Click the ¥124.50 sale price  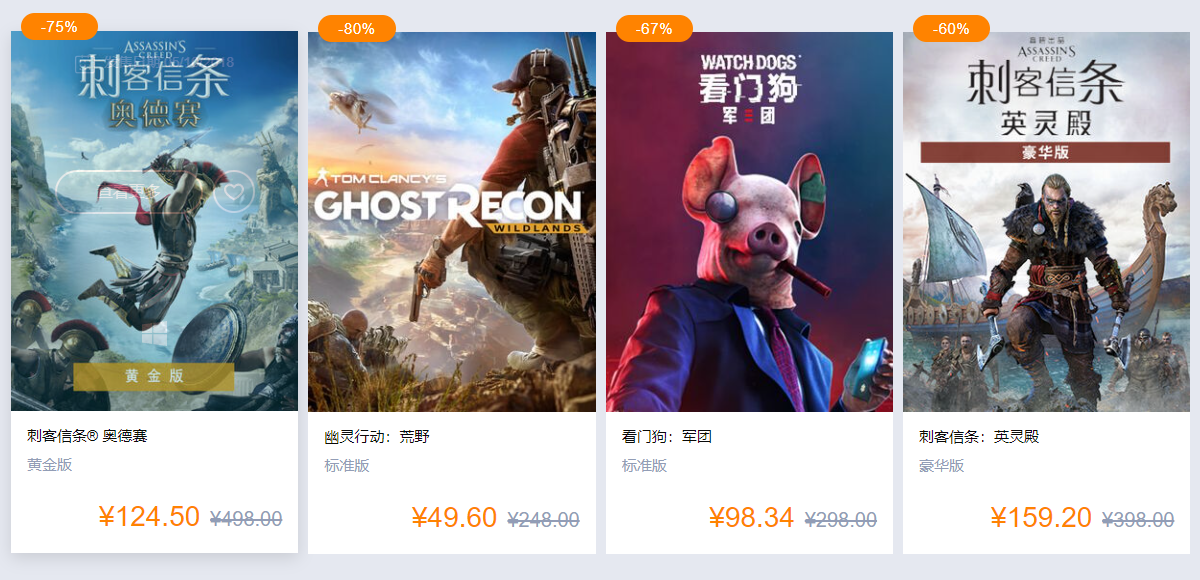pyautogui.click(x=149, y=517)
